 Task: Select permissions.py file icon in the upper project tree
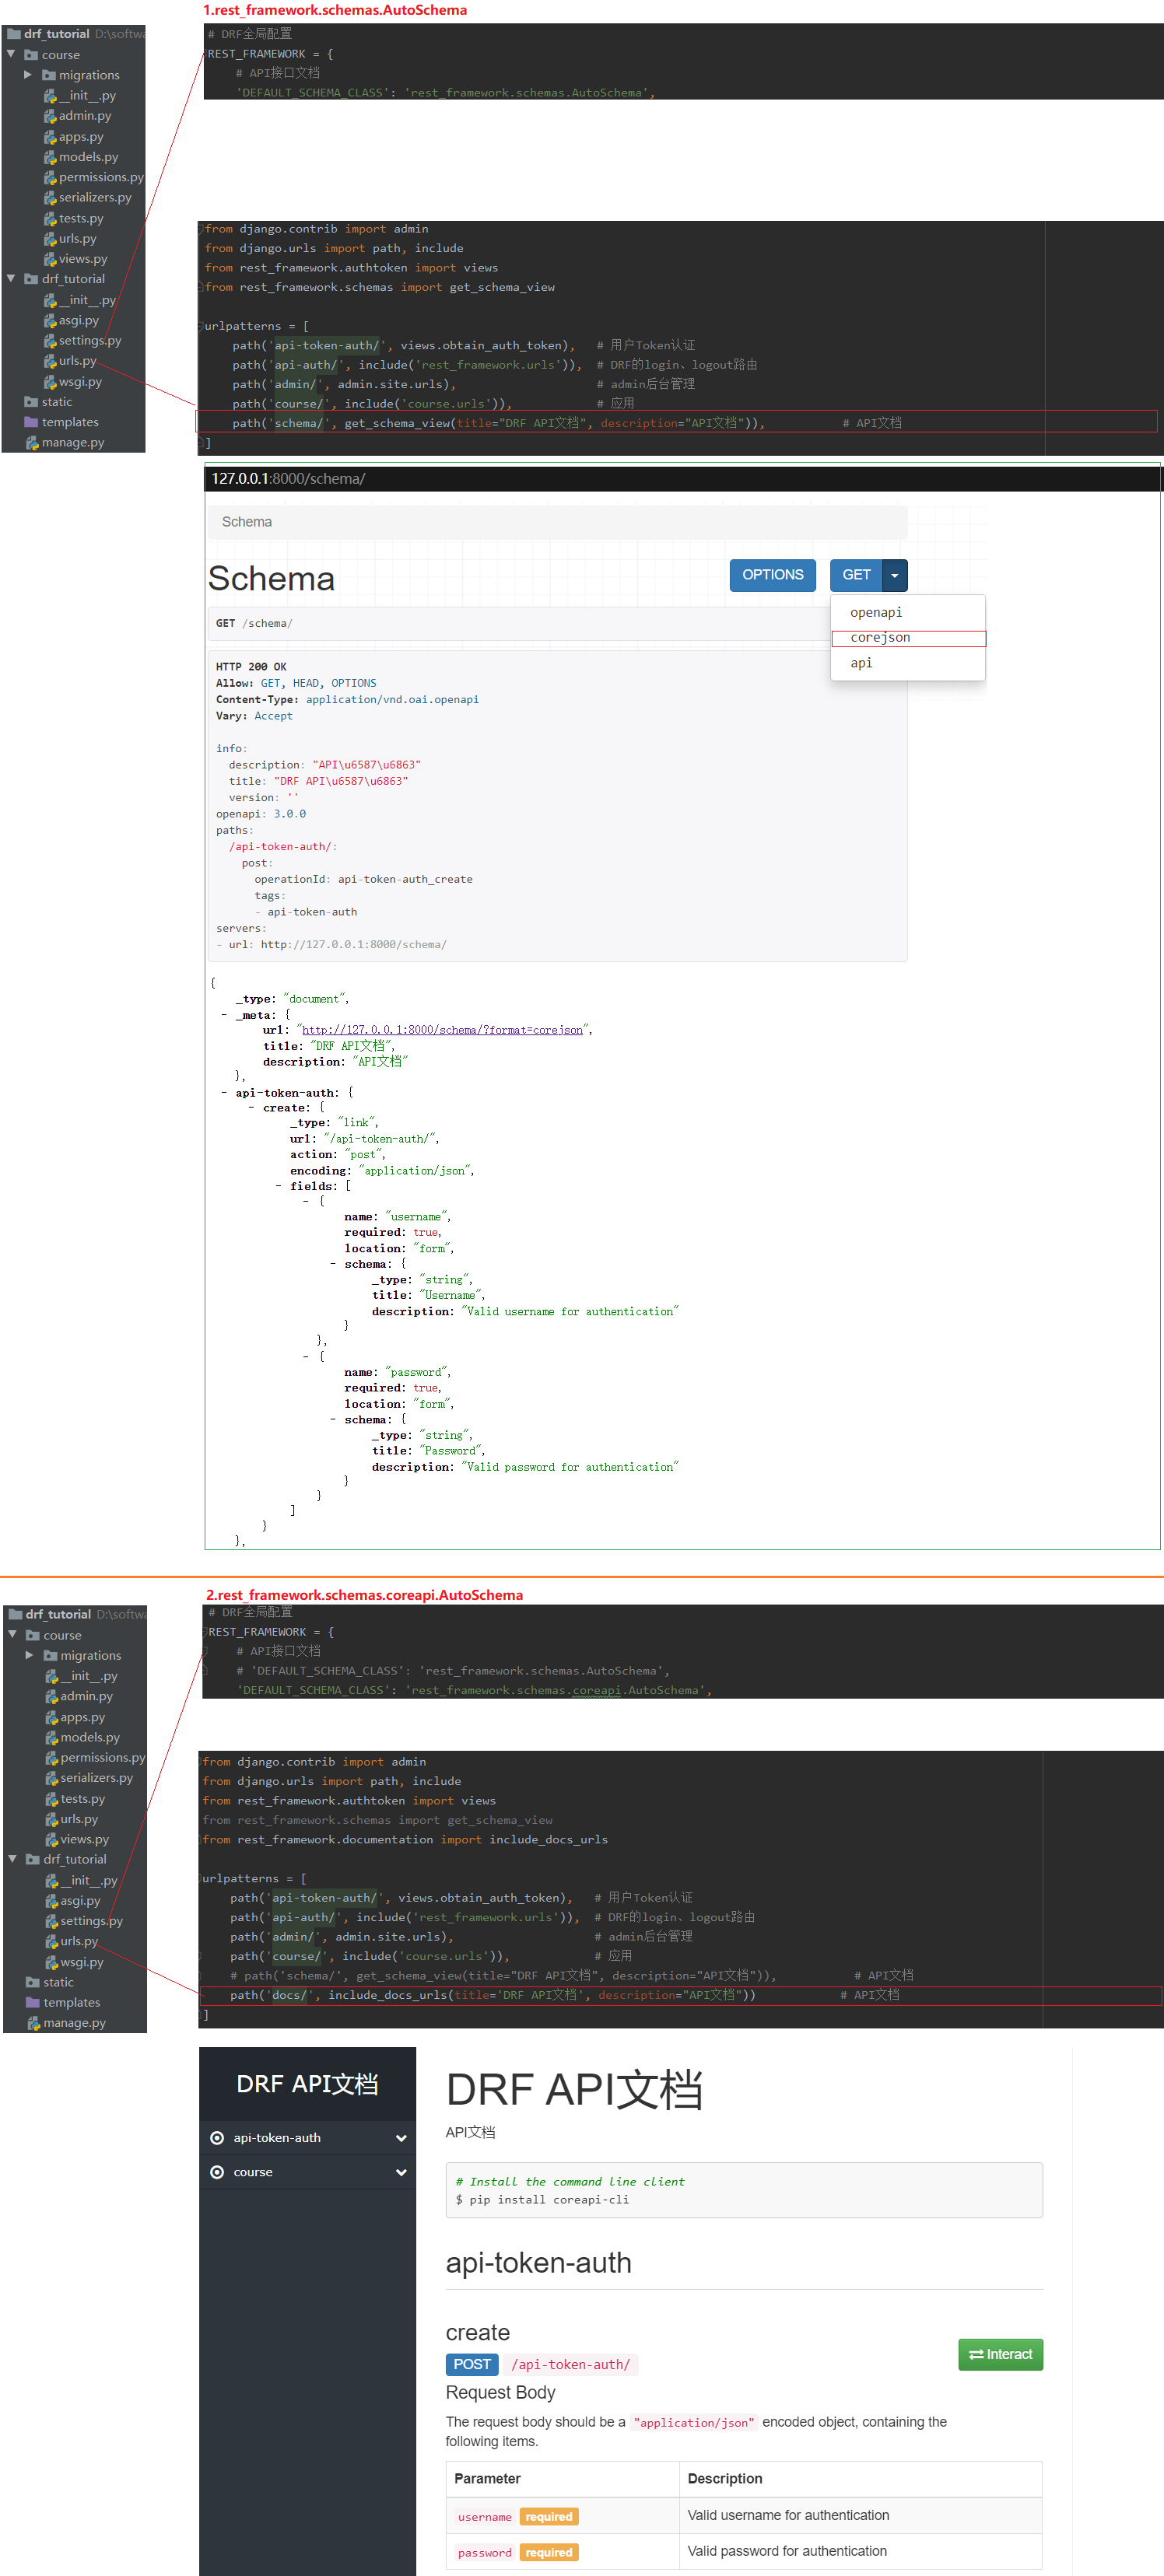[50, 177]
